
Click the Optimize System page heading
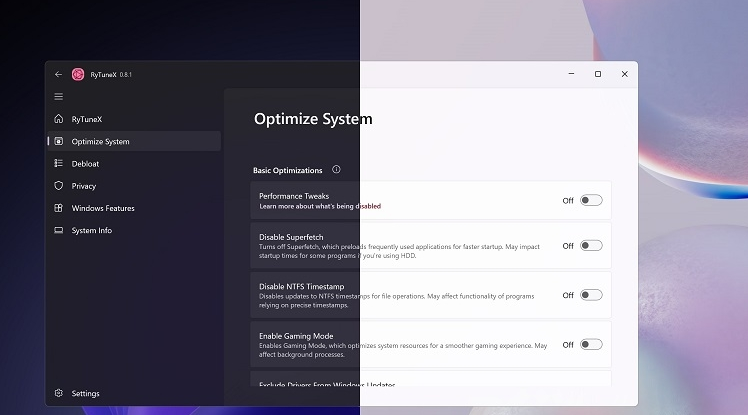click(x=313, y=119)
